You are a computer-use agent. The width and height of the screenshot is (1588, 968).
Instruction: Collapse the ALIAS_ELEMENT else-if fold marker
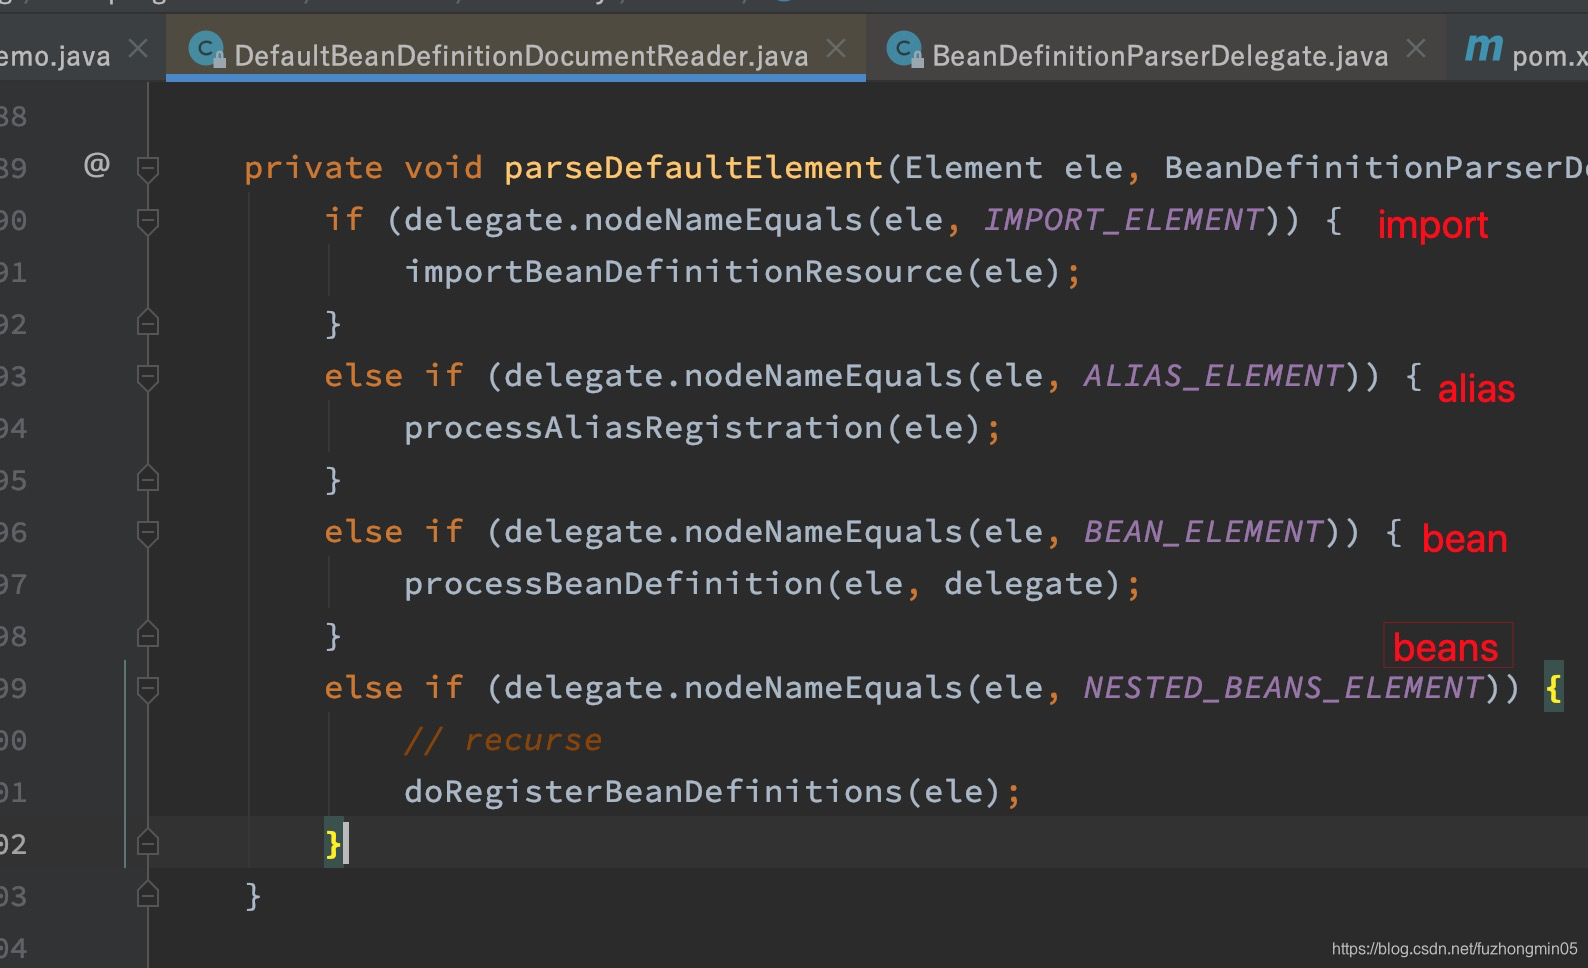coord(148,377)
